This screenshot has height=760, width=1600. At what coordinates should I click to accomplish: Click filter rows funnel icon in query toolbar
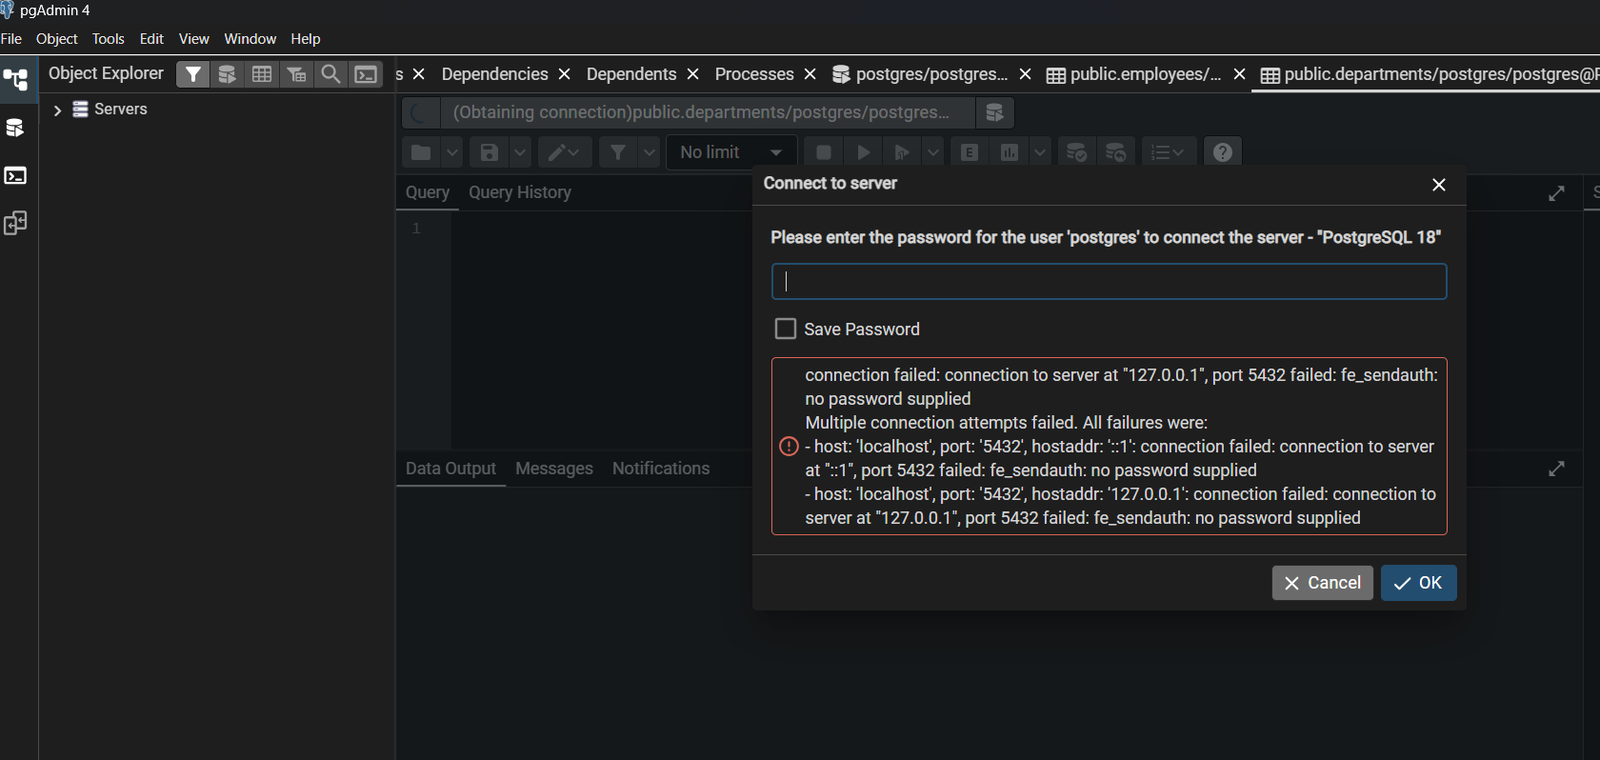pos(618,152)
